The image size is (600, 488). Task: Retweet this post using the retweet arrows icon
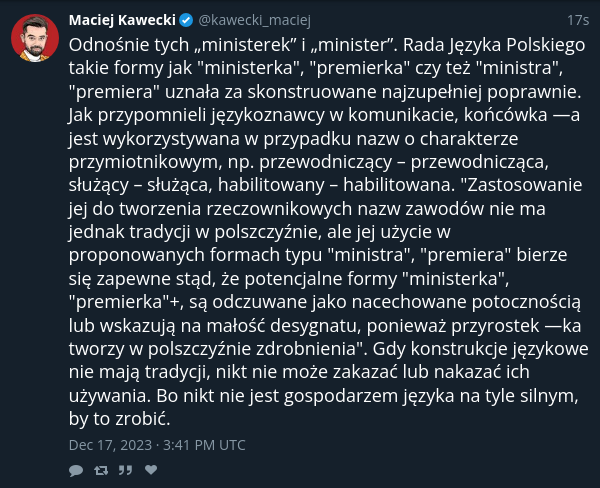(101, 470)
